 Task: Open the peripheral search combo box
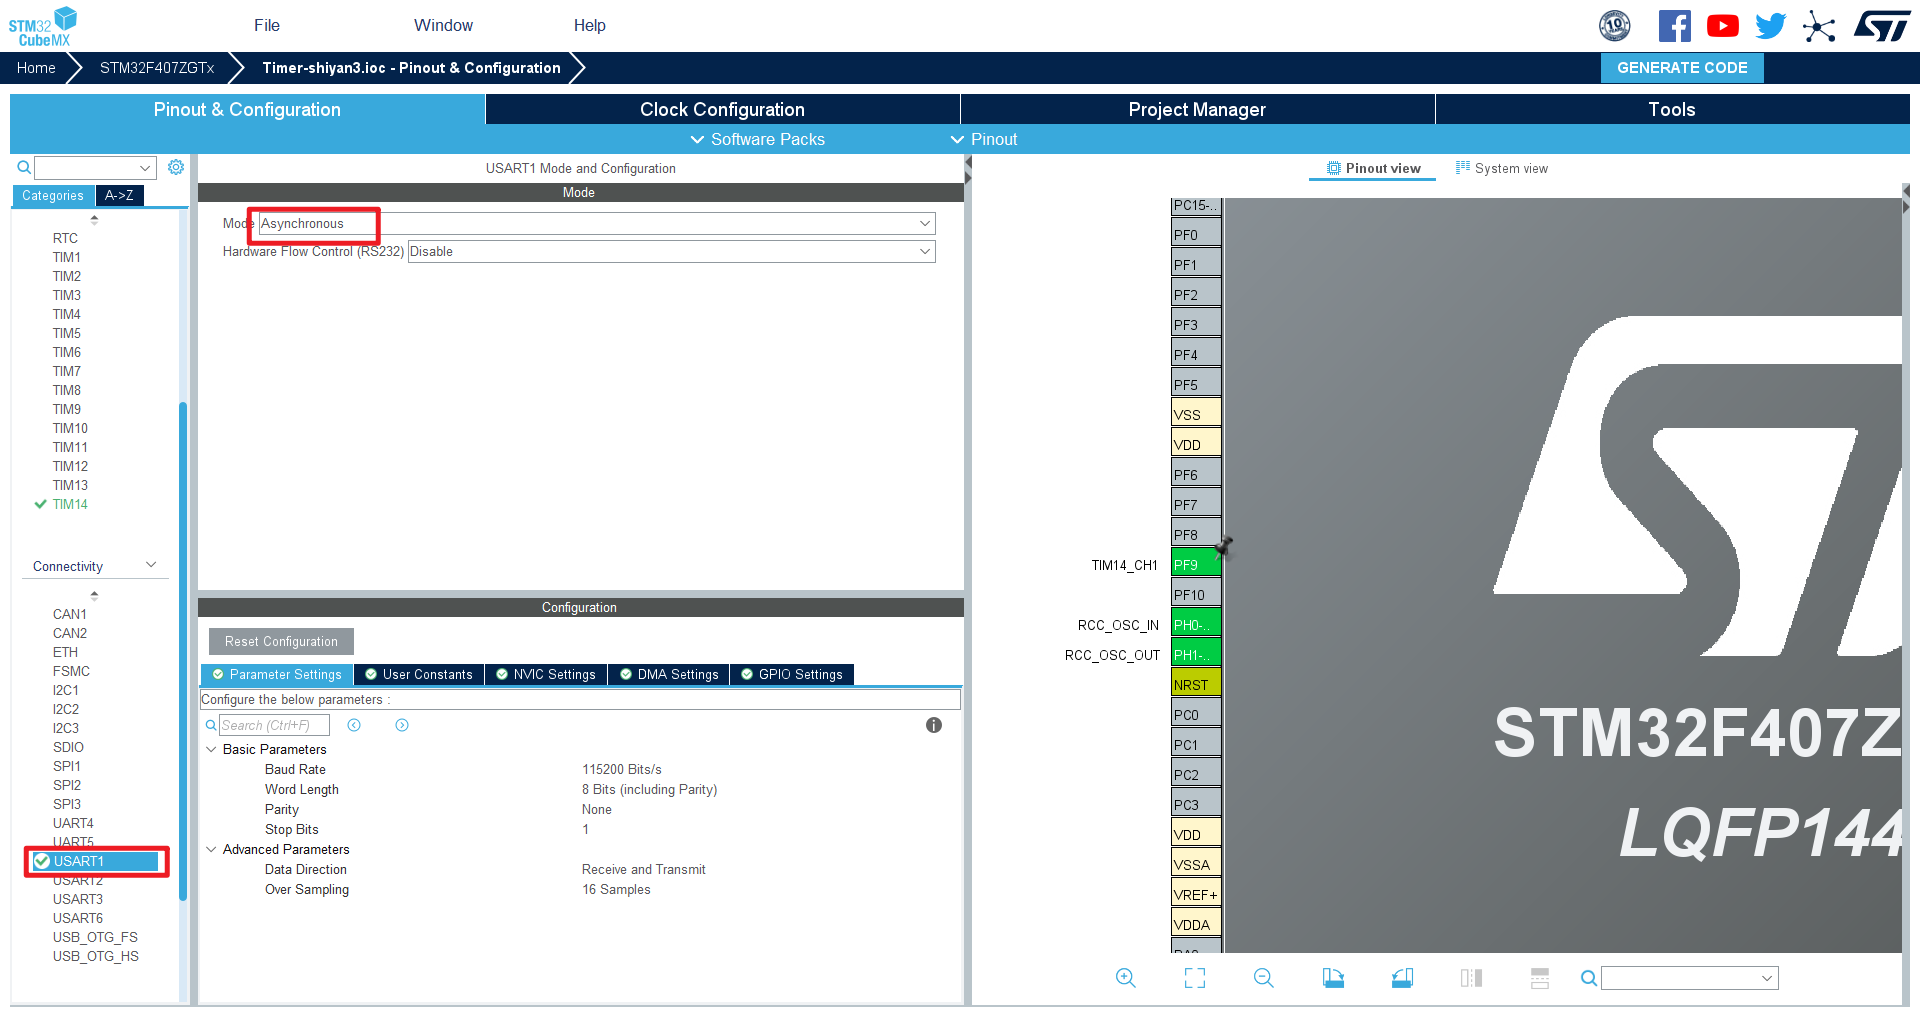[95, 167]
